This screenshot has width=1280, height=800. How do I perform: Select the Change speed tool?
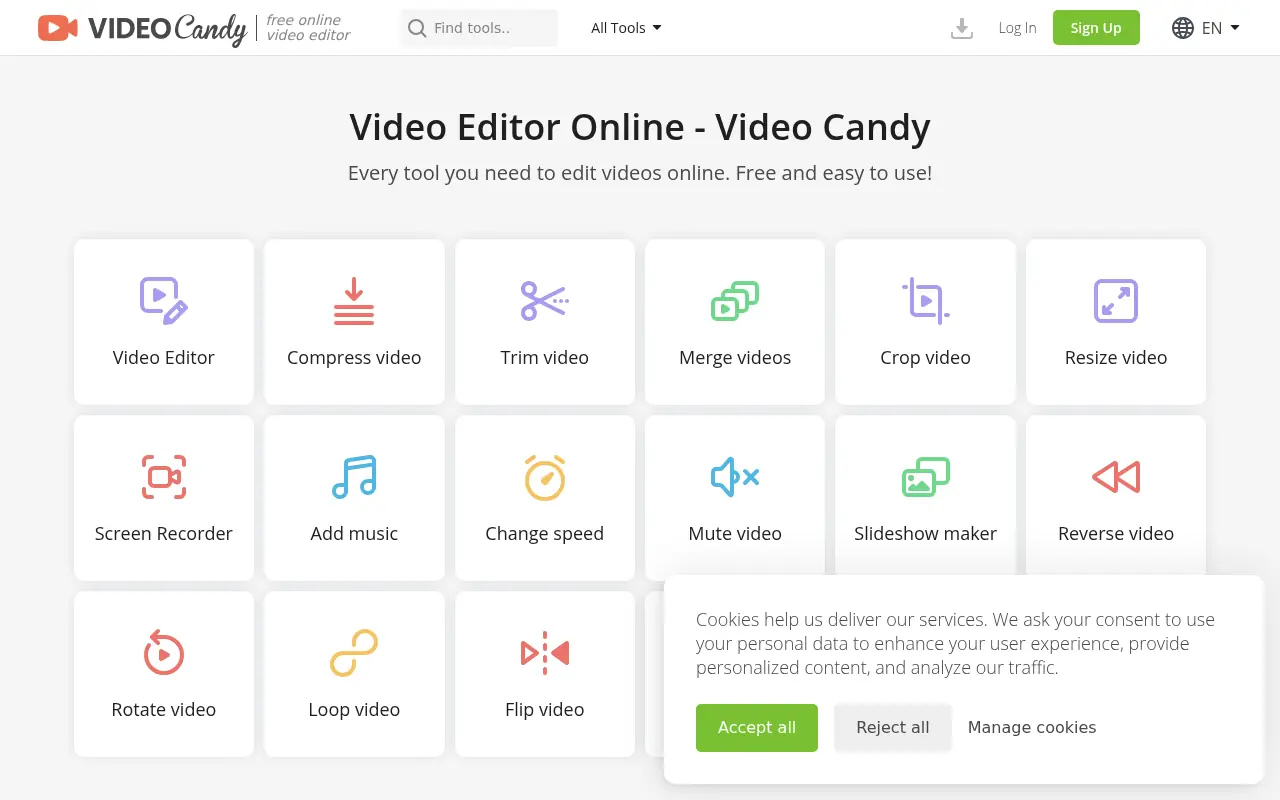[544, 498]
